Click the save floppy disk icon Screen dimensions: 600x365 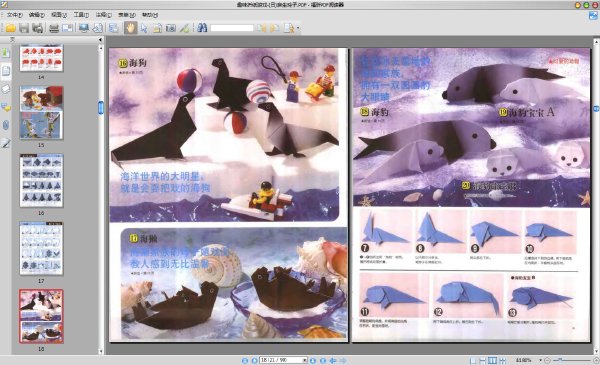point(24,28)
